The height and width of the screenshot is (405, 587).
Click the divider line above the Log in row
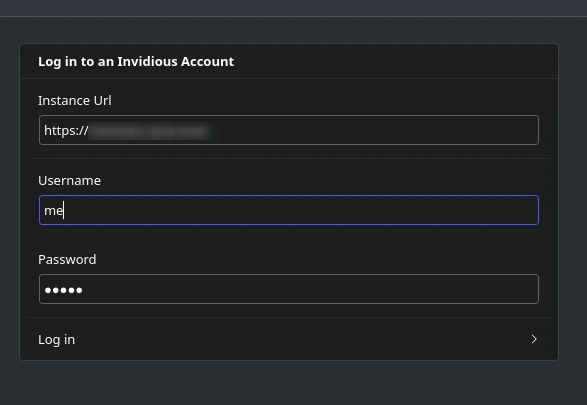point(289,317)
